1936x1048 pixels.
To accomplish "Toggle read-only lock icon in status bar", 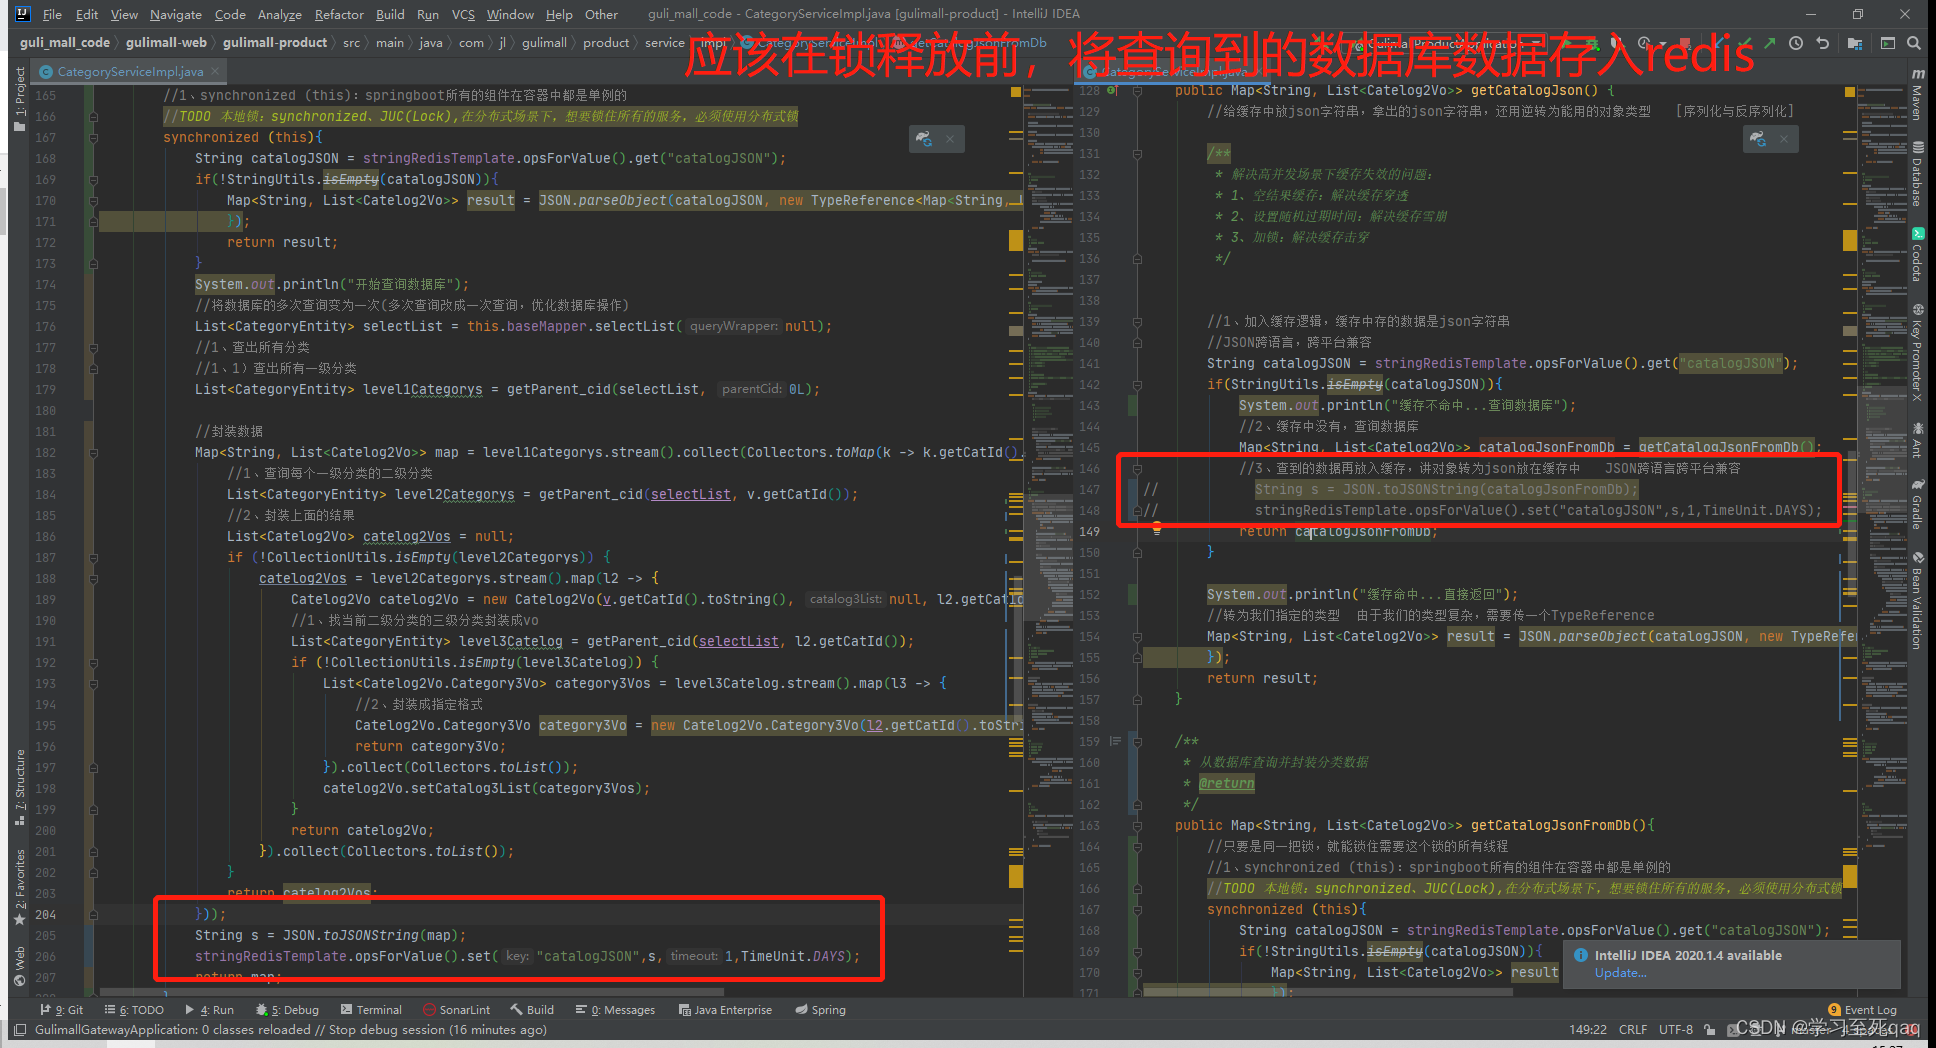I will [x=1710, y=1029].
